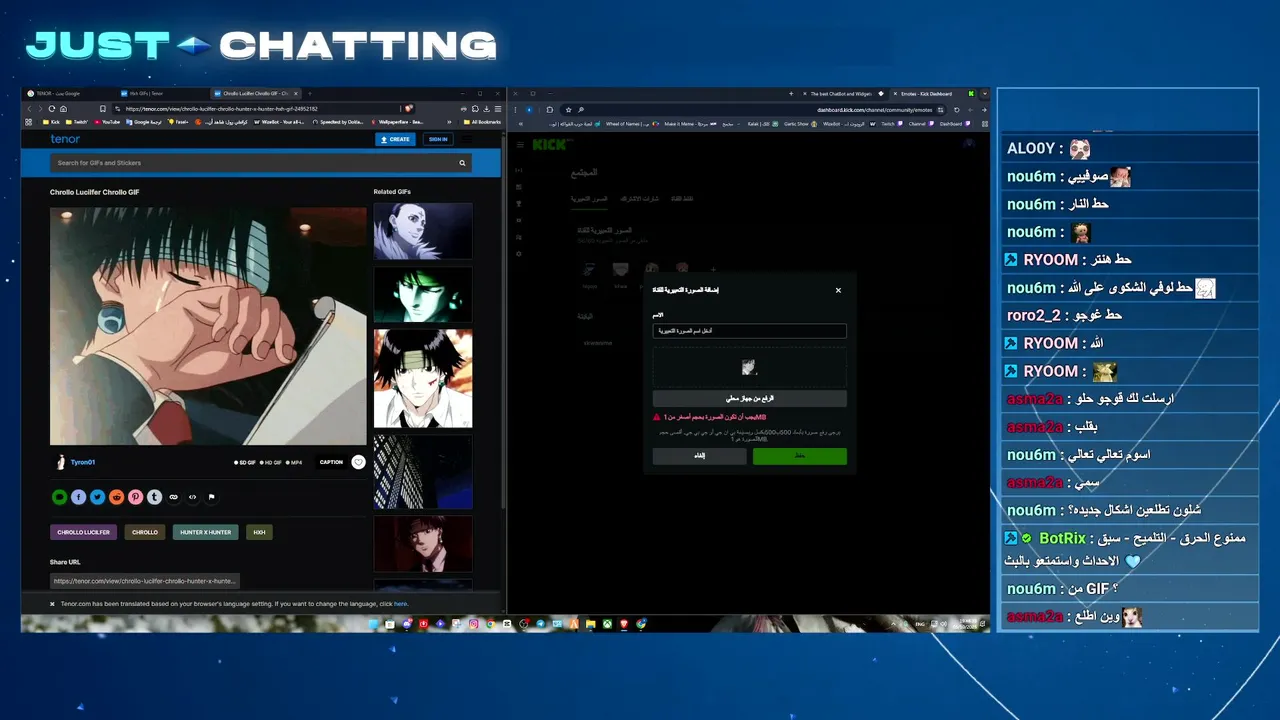The image size is (1280, 720).
Task: Click the green save button in dialog
Action: pos(800,456)
